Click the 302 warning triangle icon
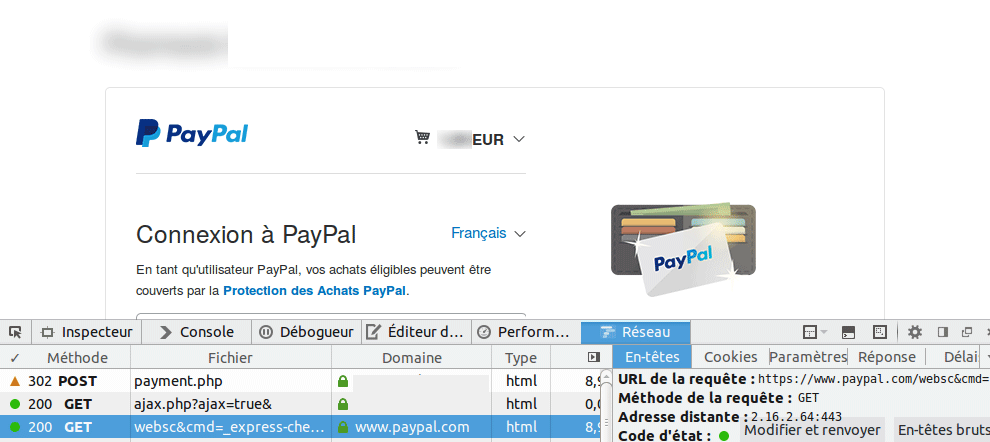 pos(15,381)
